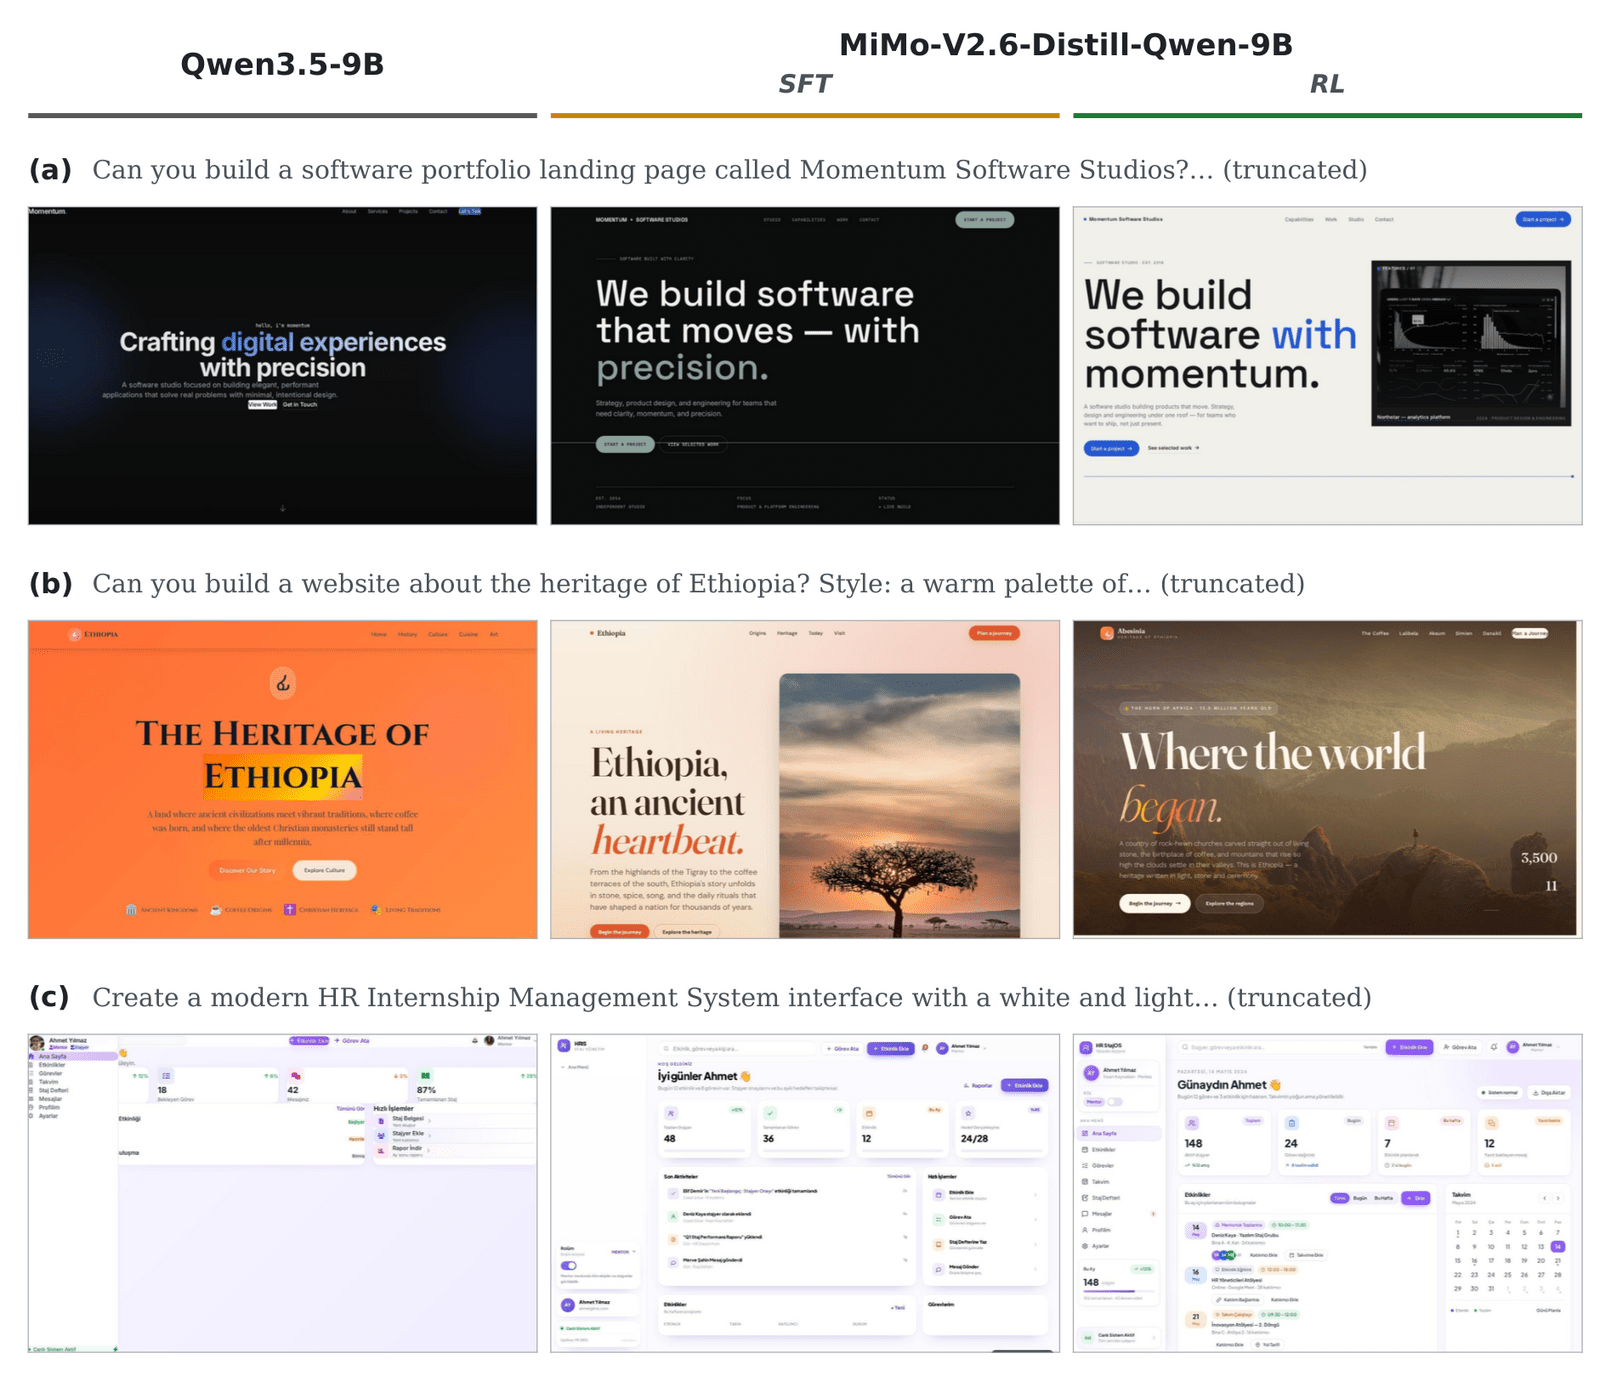Click the Mesajlar chat icon in RL HR sidebar
This screenshot has height=1387, width=1600.
click(1085, 1214)
